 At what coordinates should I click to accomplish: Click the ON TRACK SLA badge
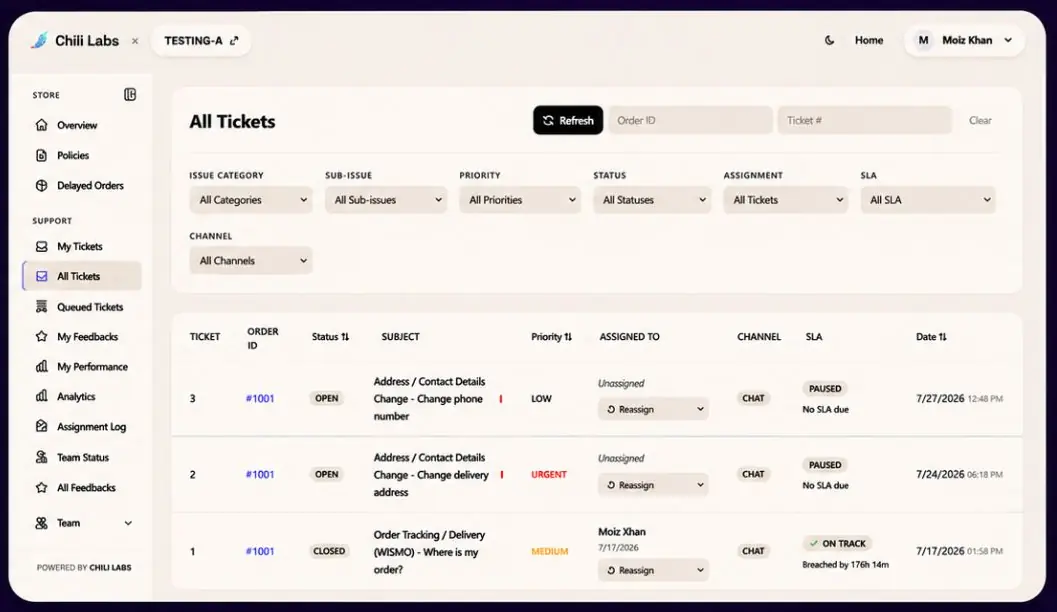point(837,543)
